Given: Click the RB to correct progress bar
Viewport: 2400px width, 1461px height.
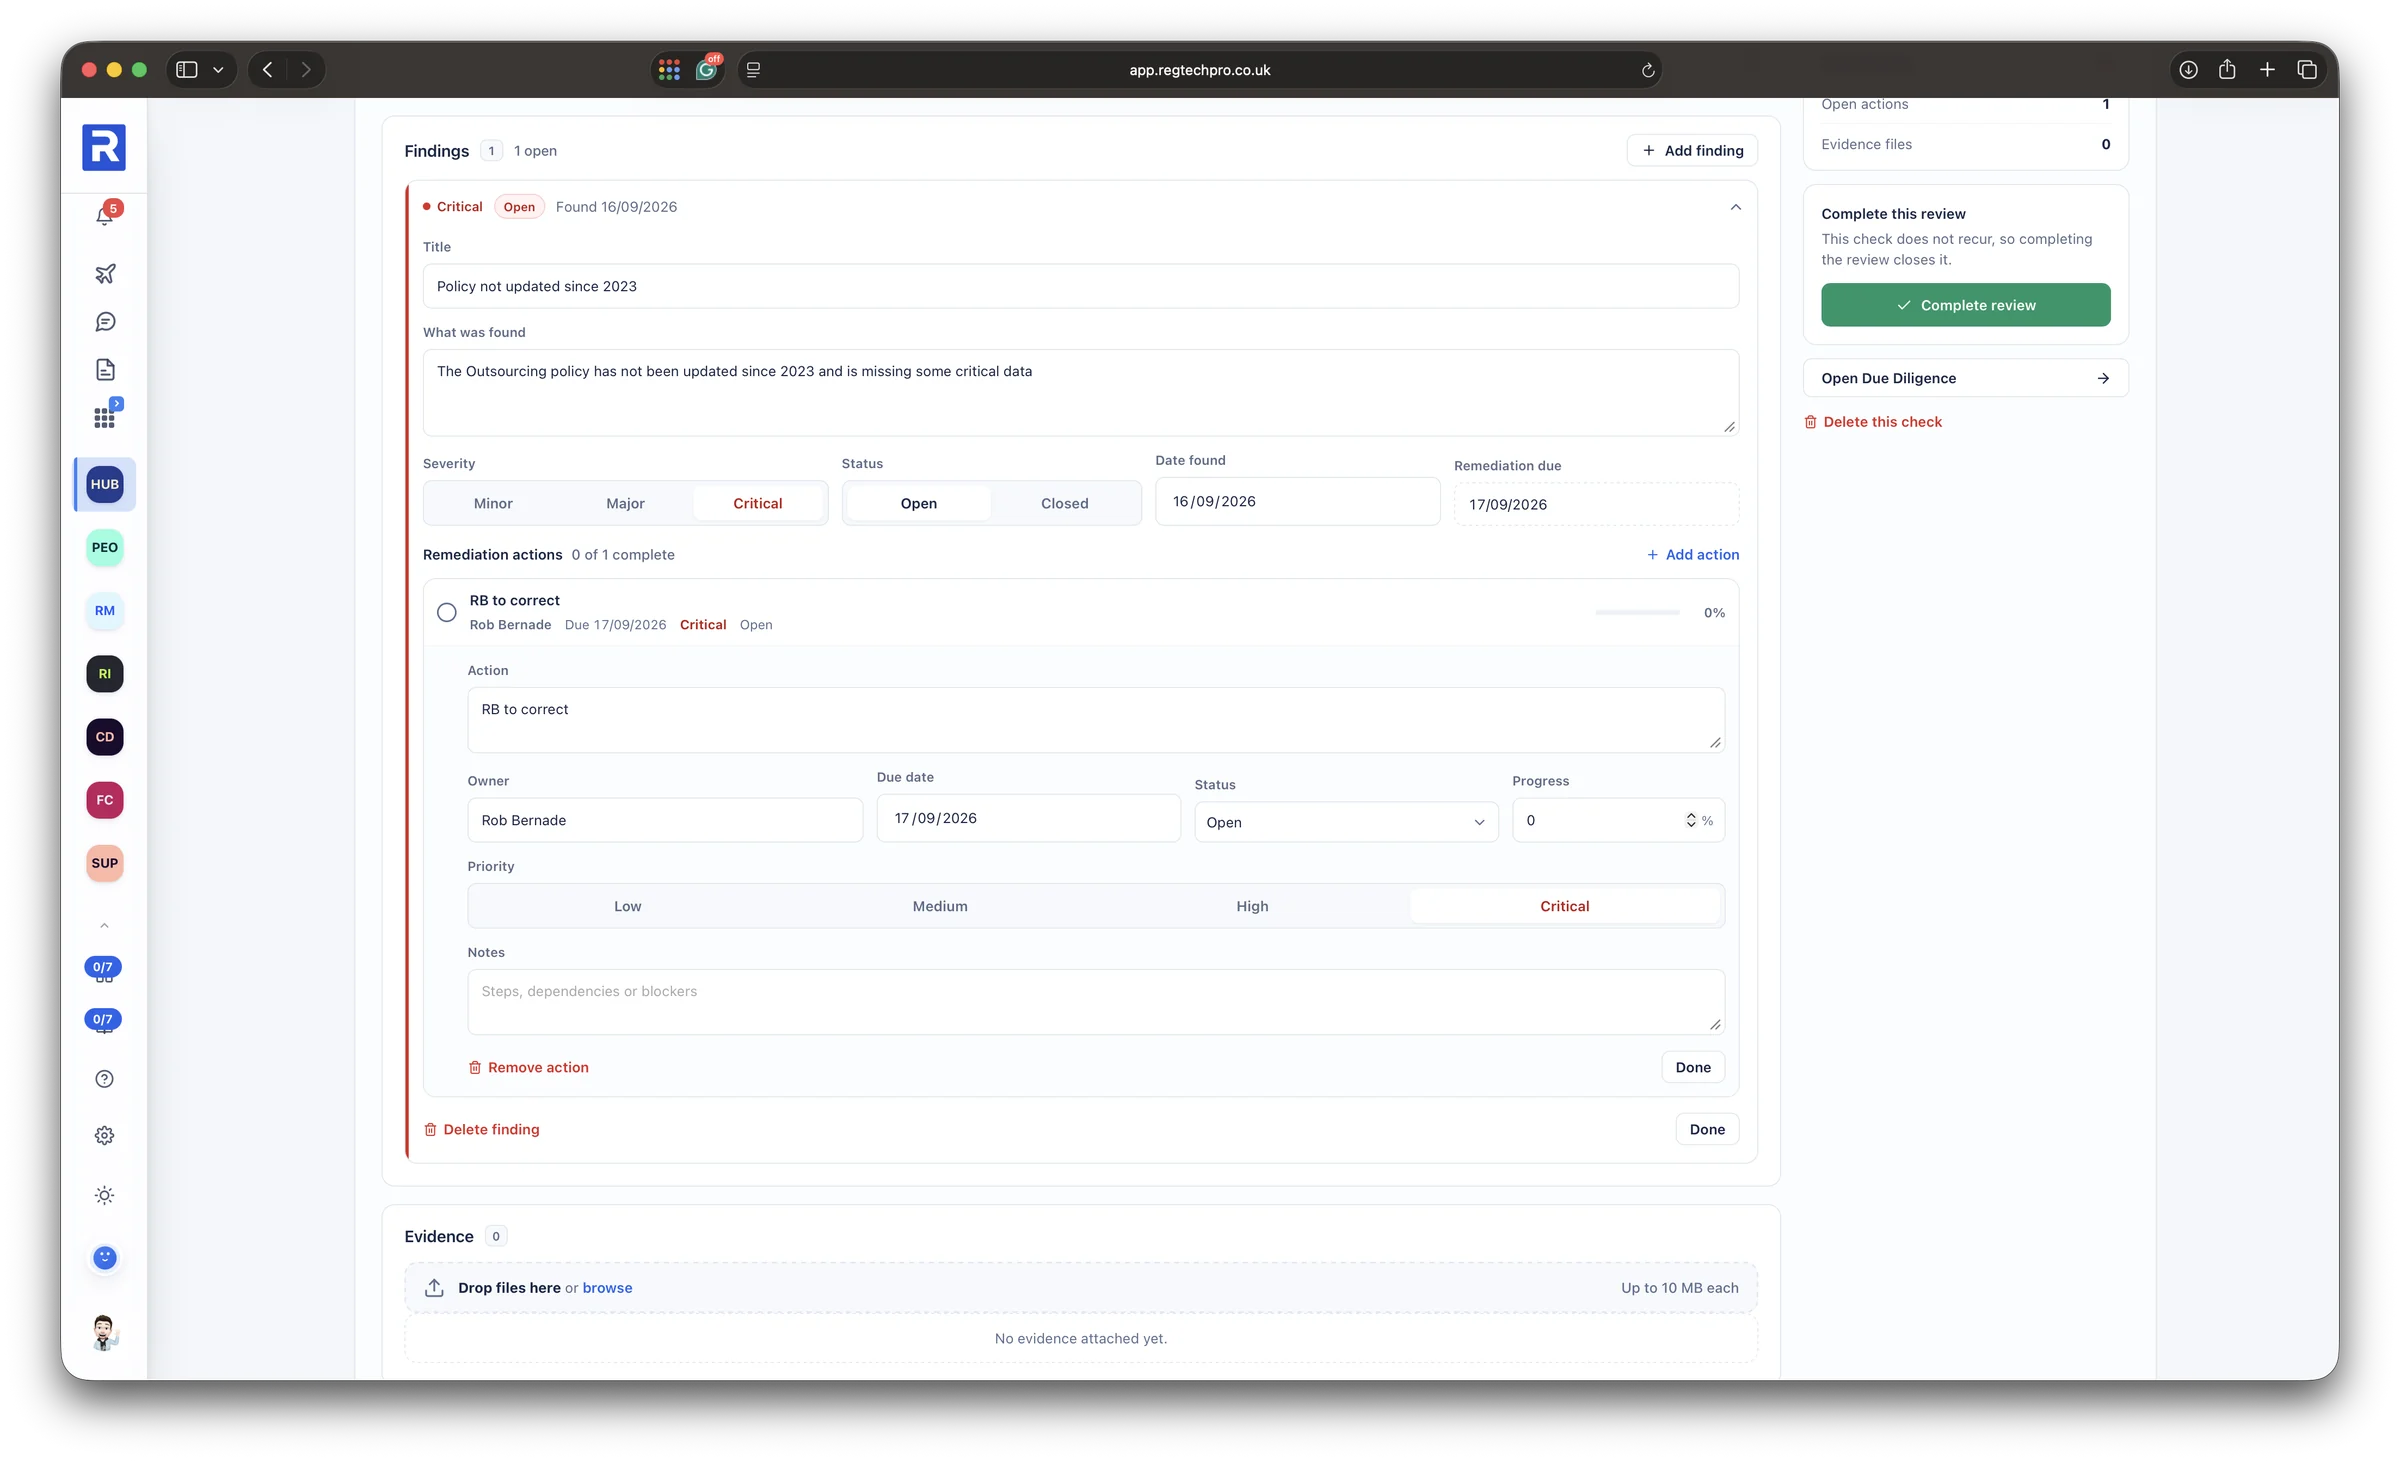Looking at the screenshot, I should coord(1637,612).
